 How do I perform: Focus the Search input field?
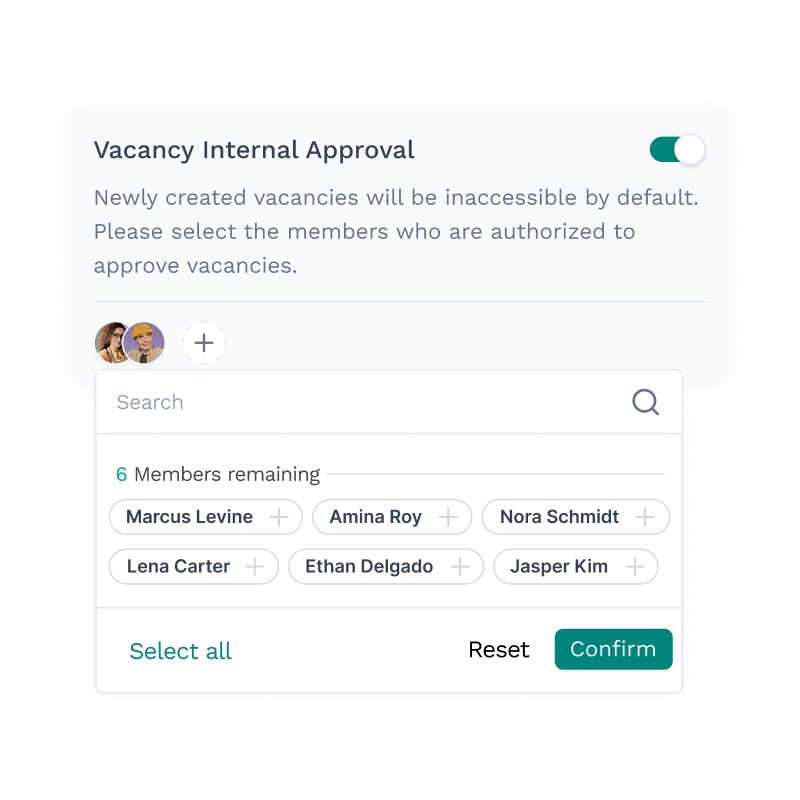coord(360,402)
